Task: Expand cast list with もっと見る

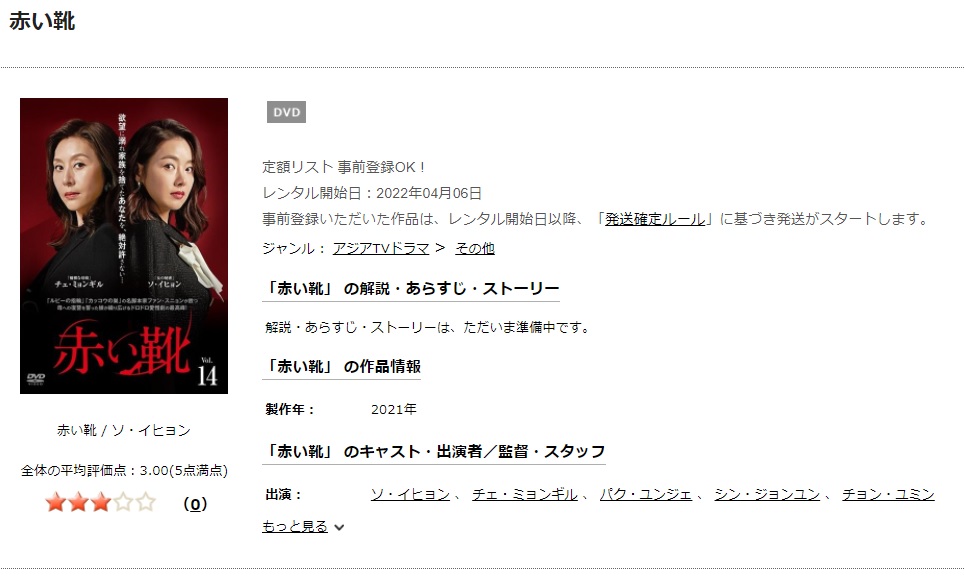Action: 295,527
